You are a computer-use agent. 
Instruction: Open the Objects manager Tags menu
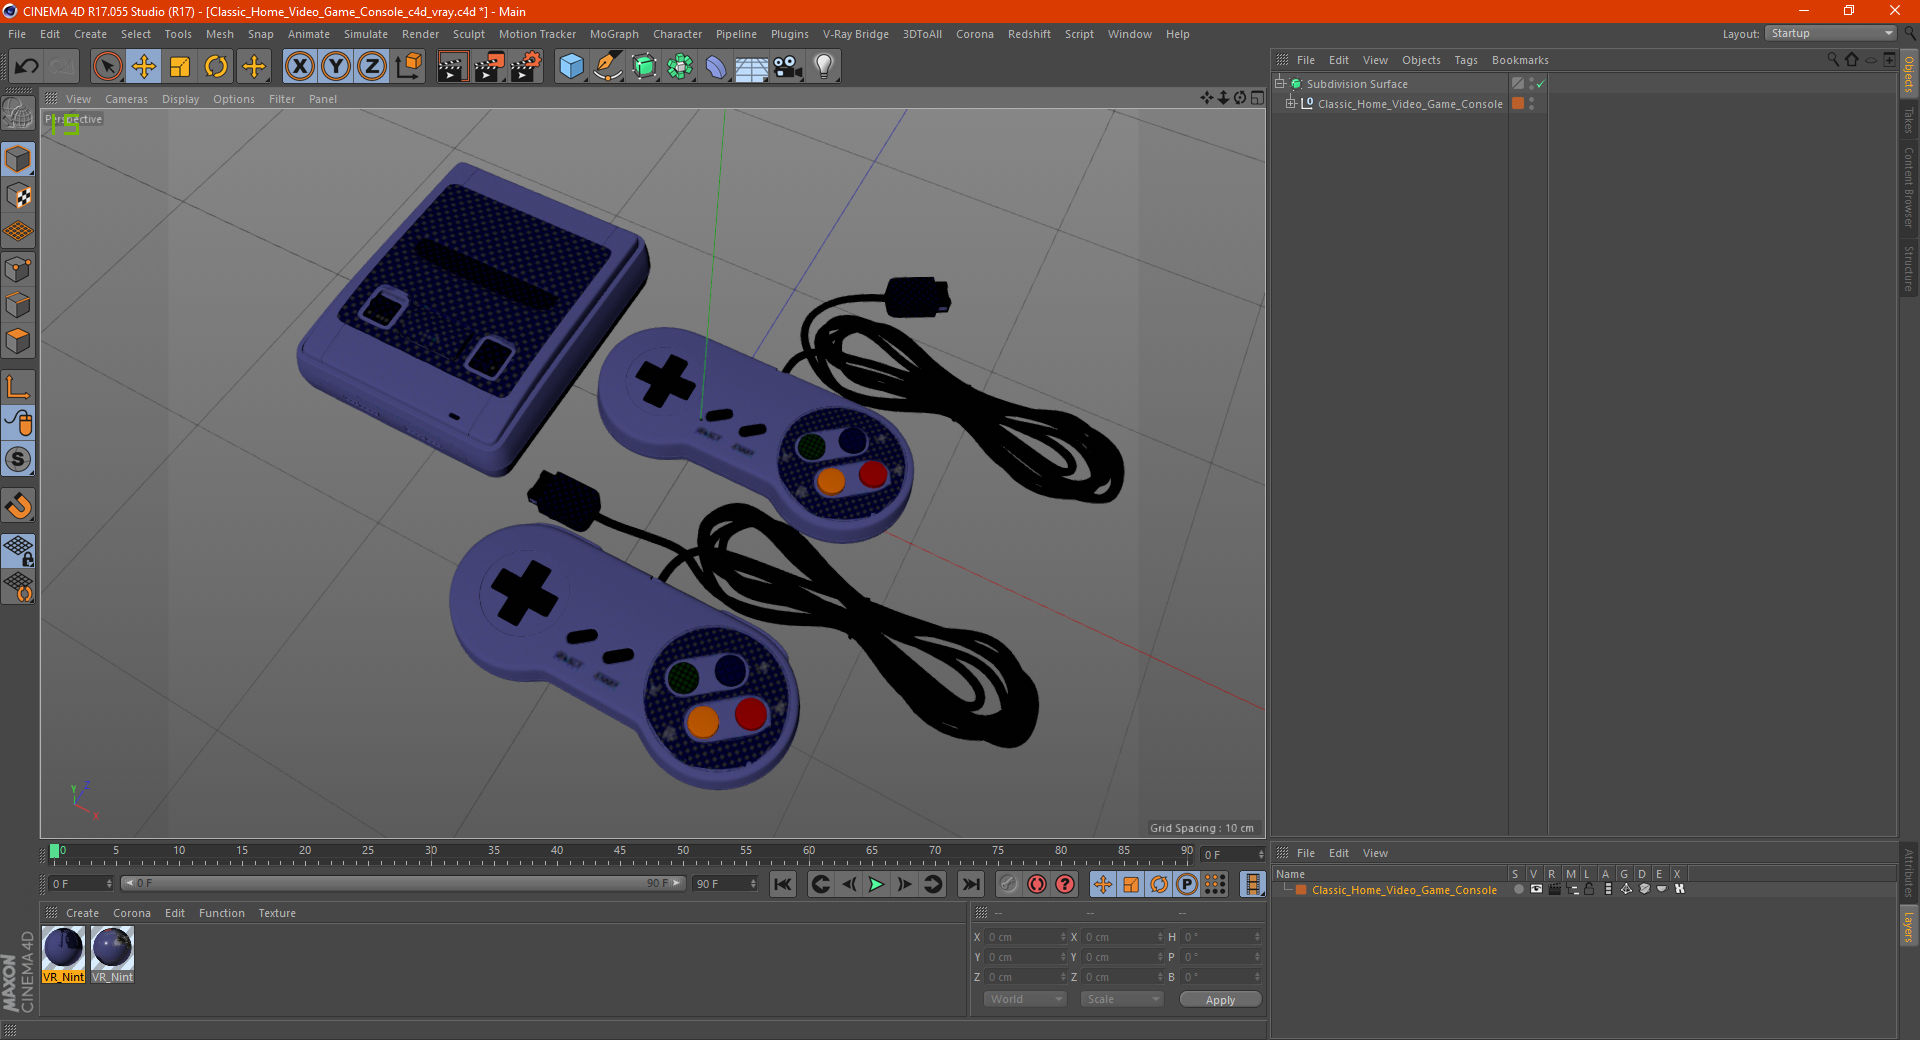point(1466,60)
